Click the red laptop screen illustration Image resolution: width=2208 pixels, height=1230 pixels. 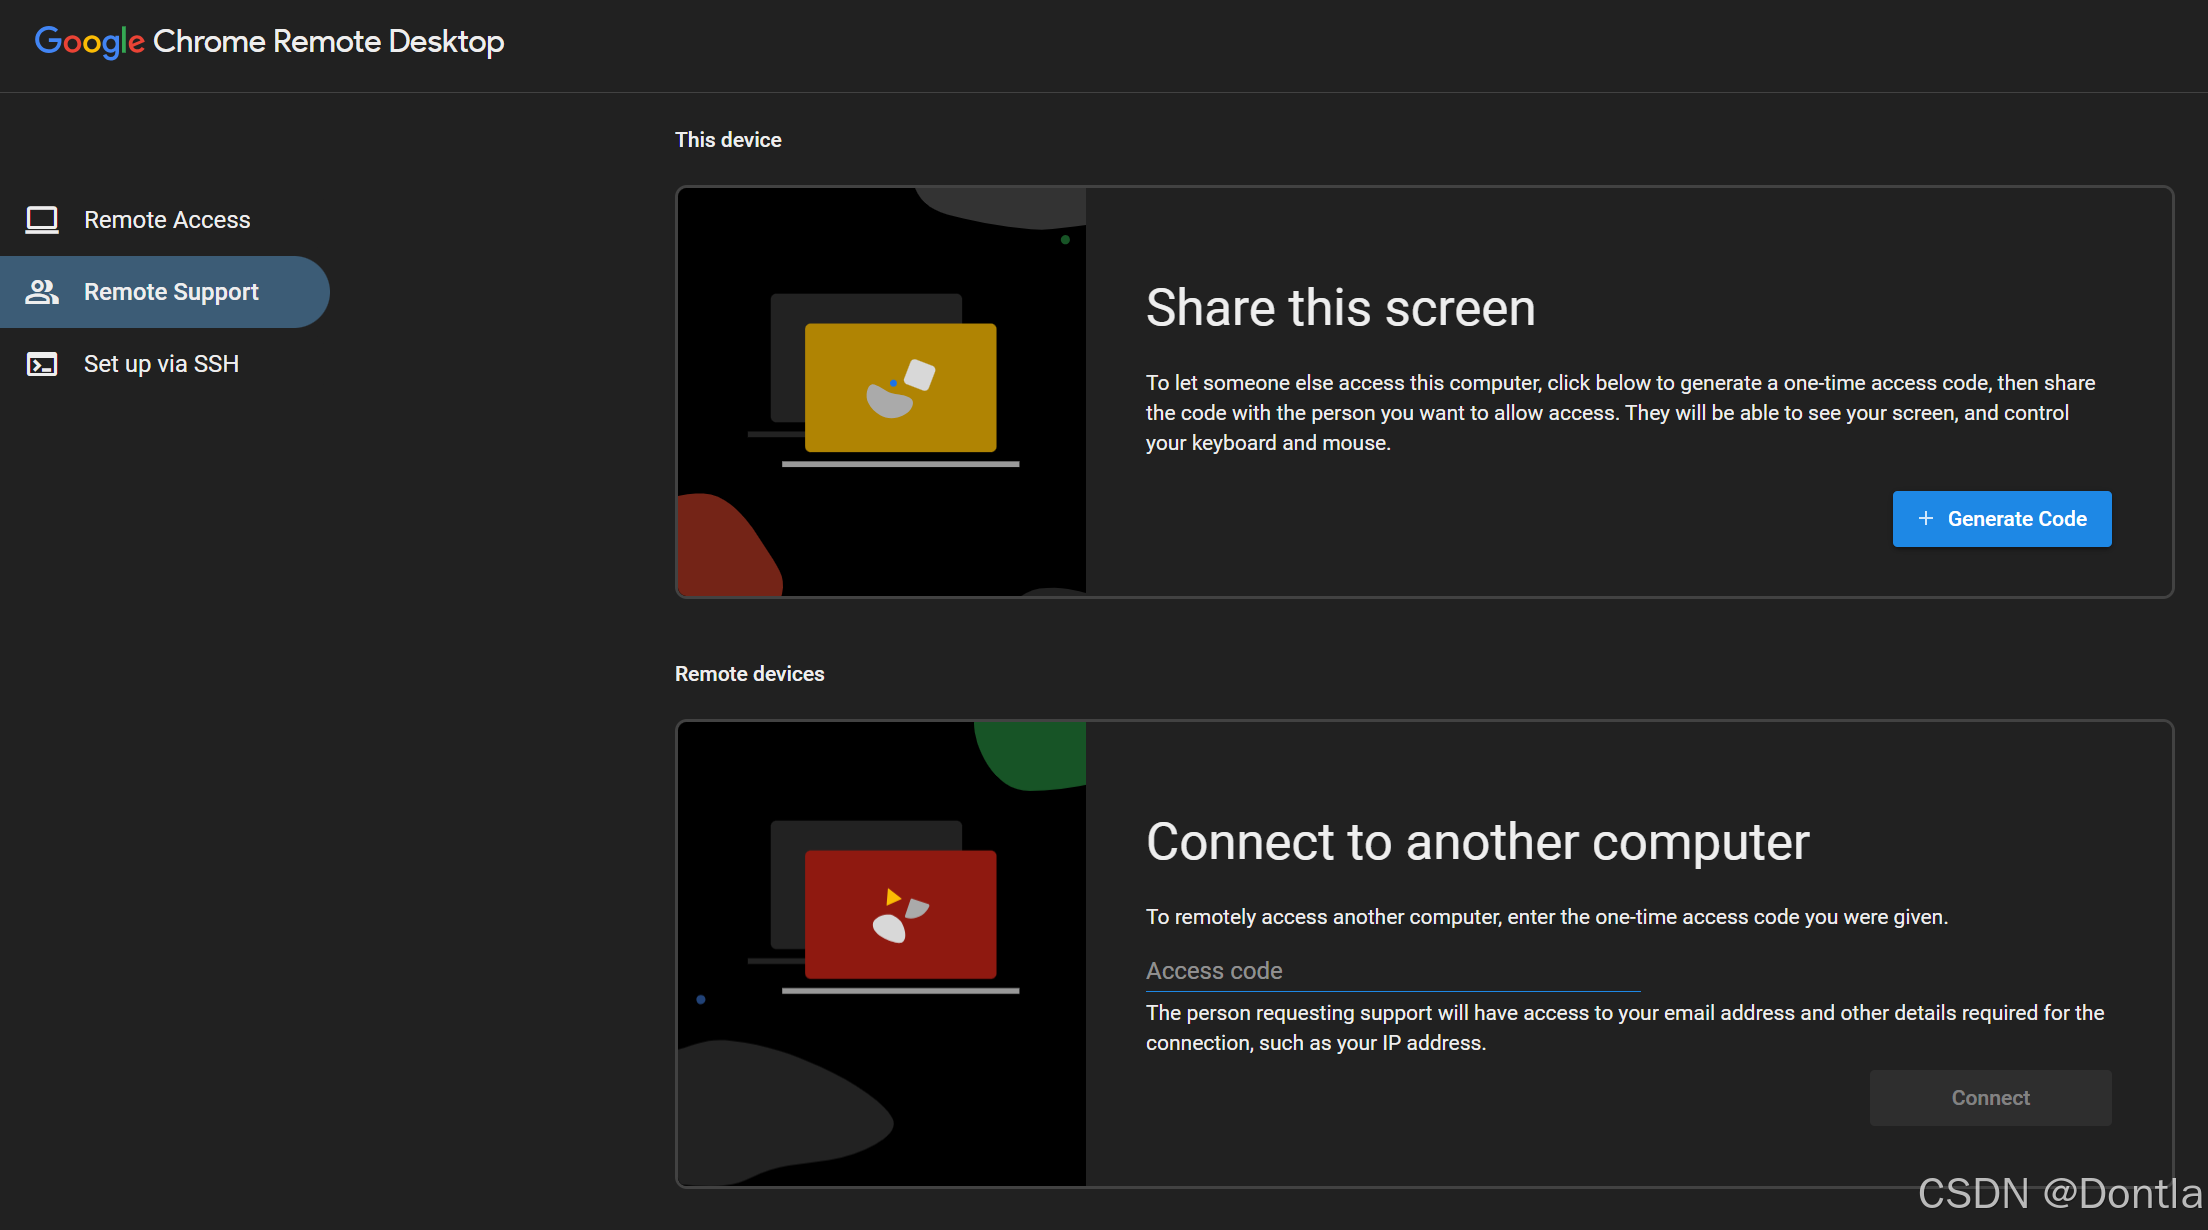pos(900,914)
